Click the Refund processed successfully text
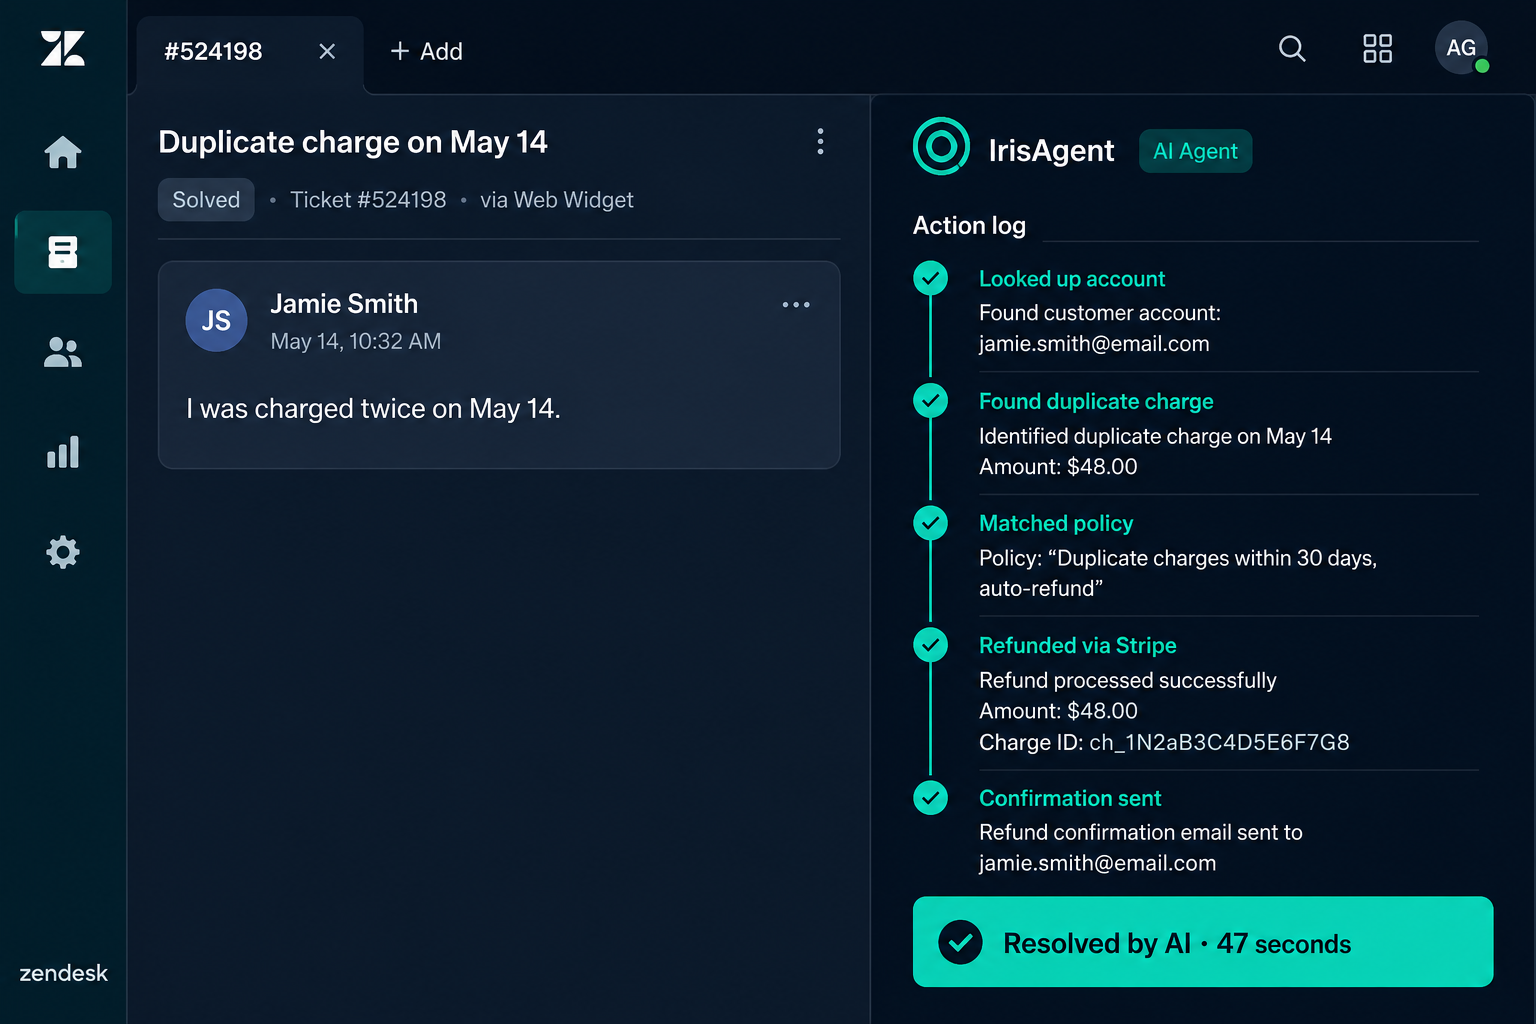1536x1024 pixels. click(x=1128, y=680)
